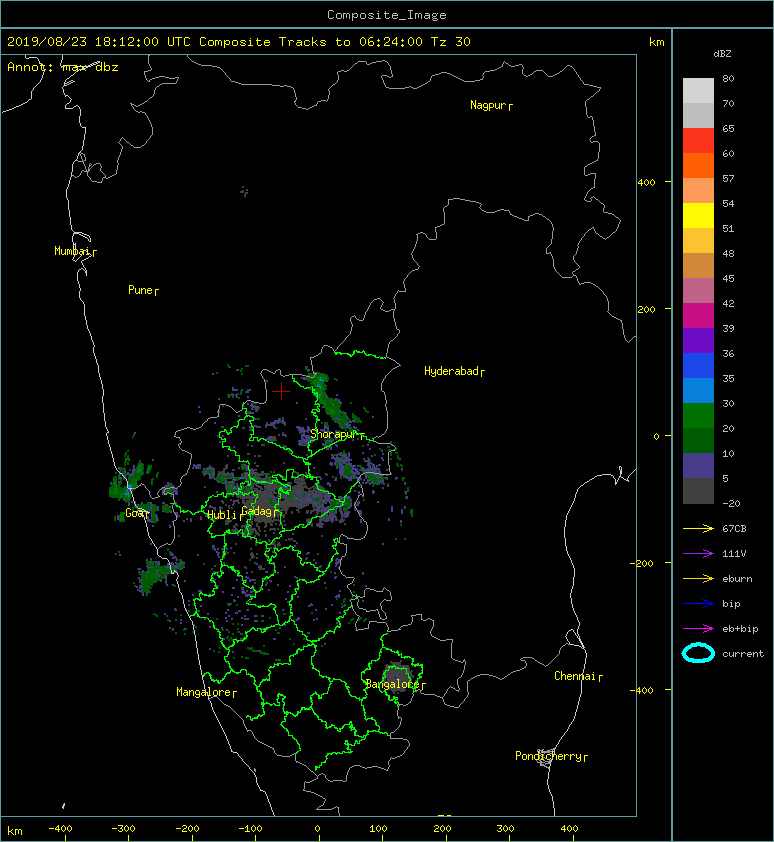Select the magenta swatch in dBZ scale
Viewport: 774px width, 842px height.
tap(698, 315)
